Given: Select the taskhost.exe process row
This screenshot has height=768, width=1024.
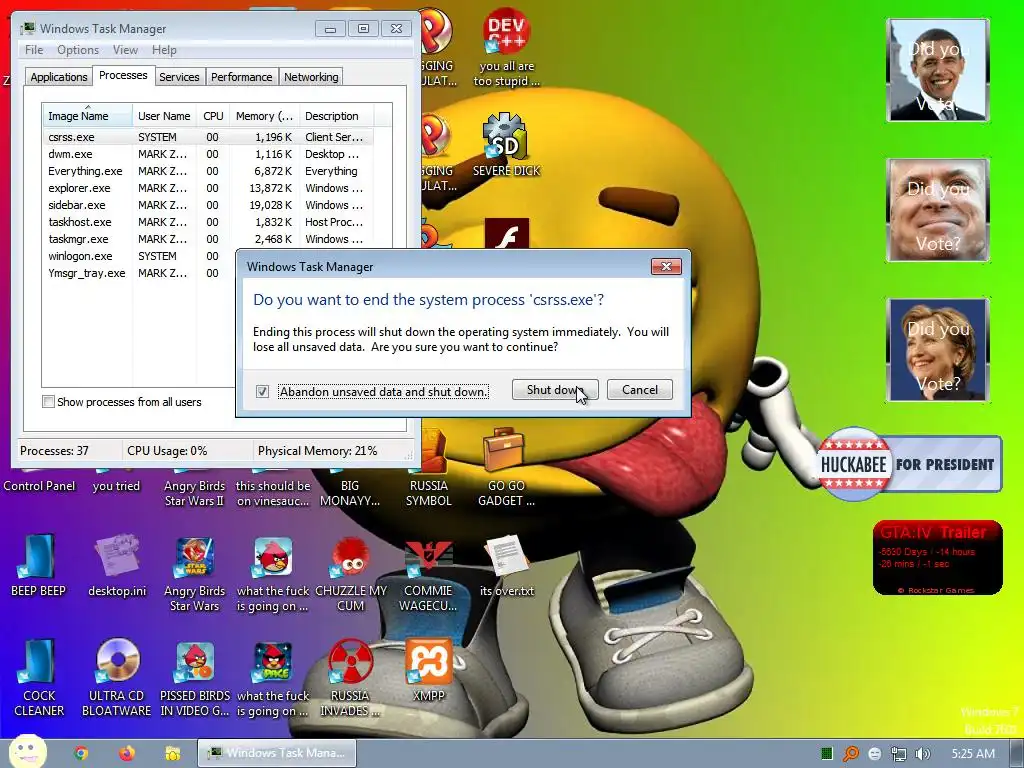Looking at the screenshot, I should pyautogui.click(x=208, y=222).
